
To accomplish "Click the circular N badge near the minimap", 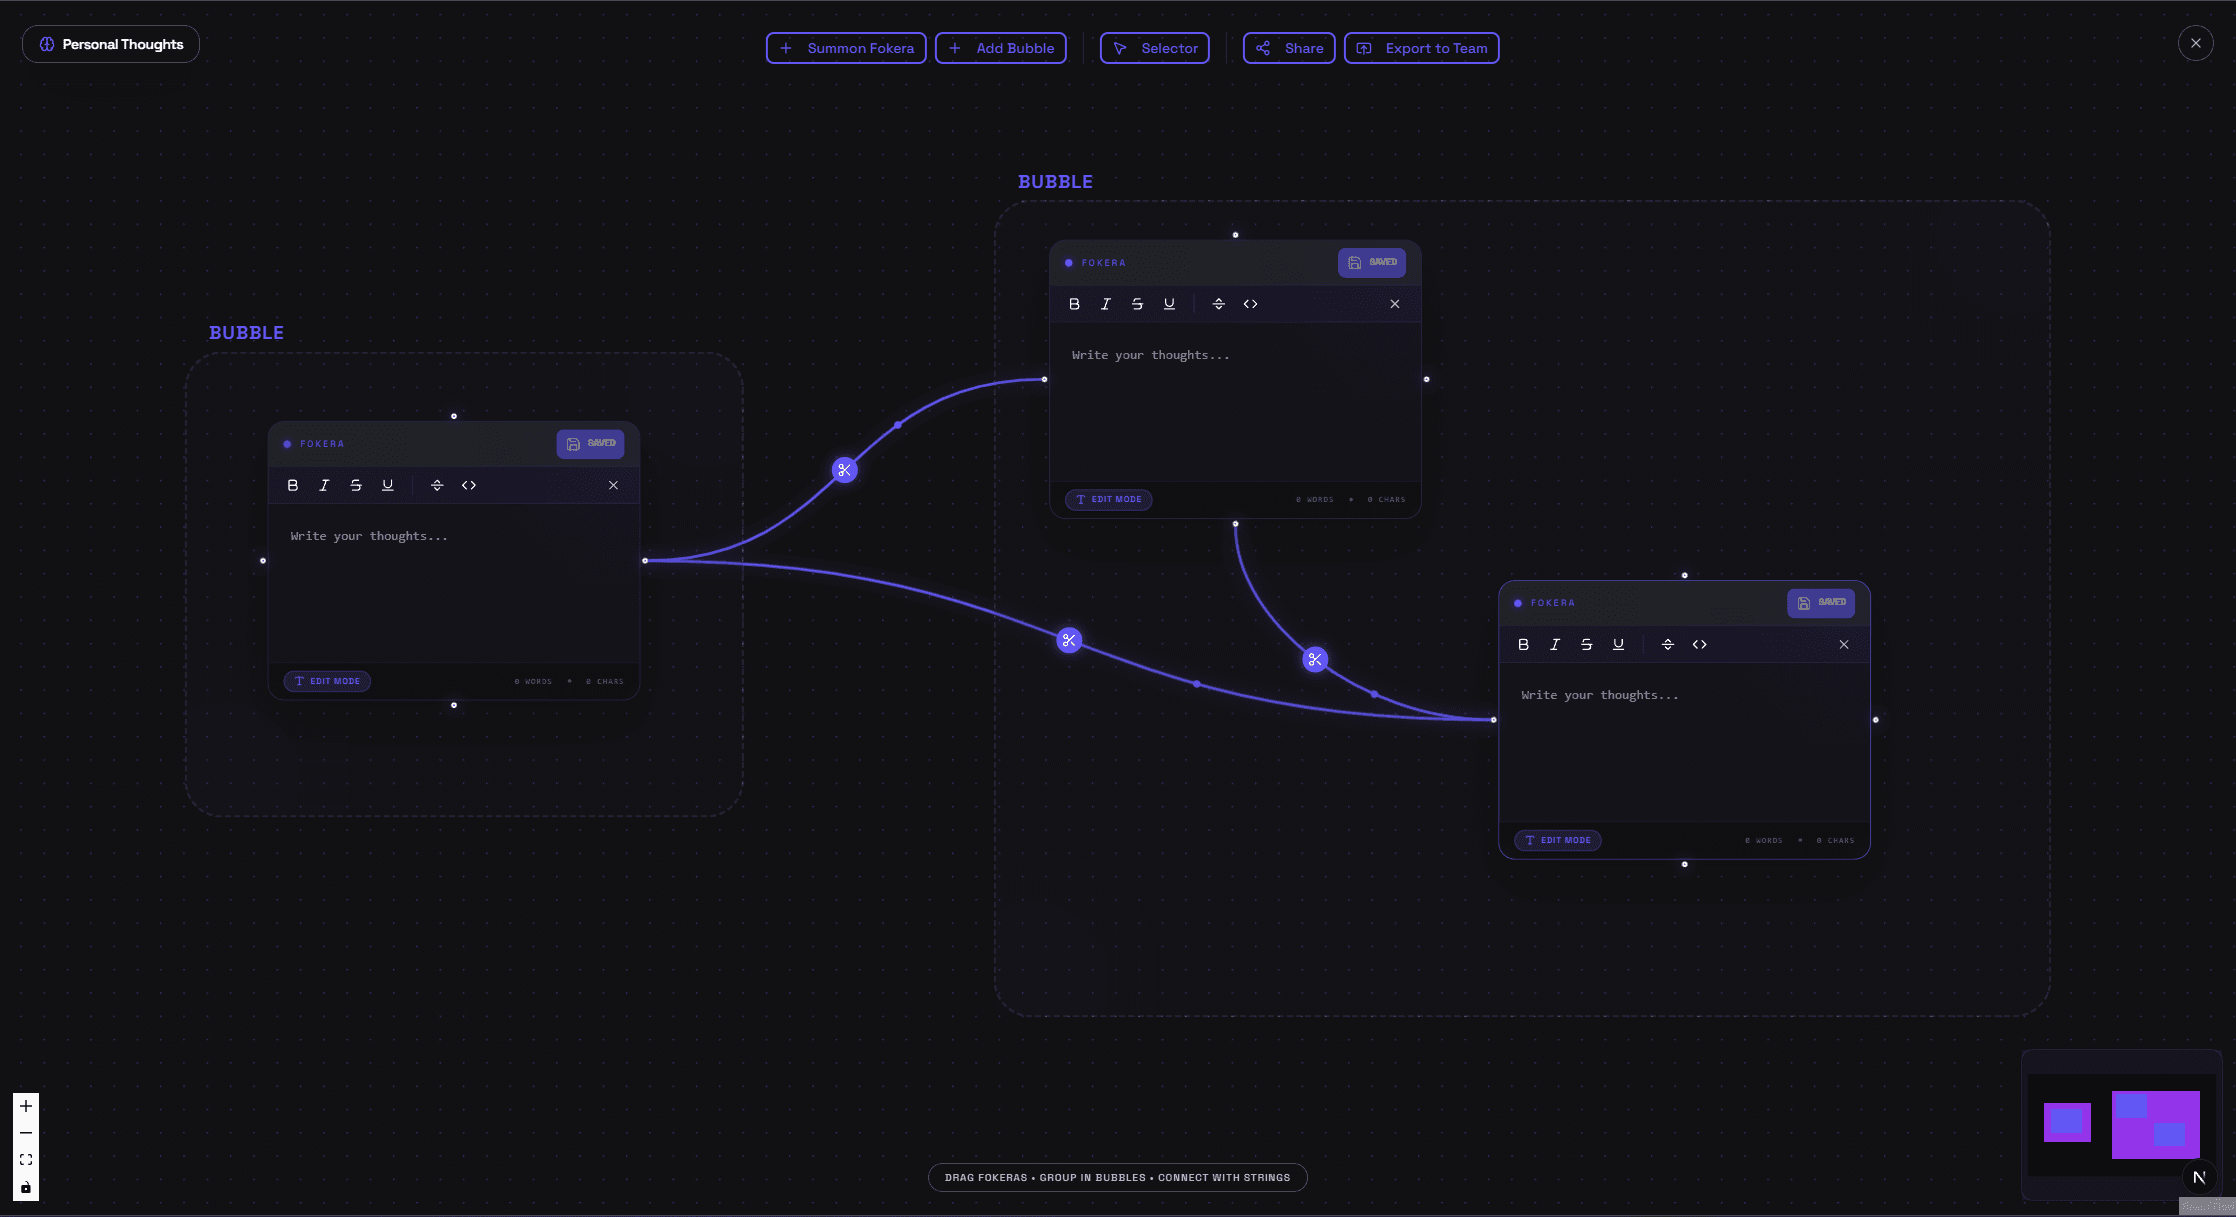I will pos(2199,1177).
